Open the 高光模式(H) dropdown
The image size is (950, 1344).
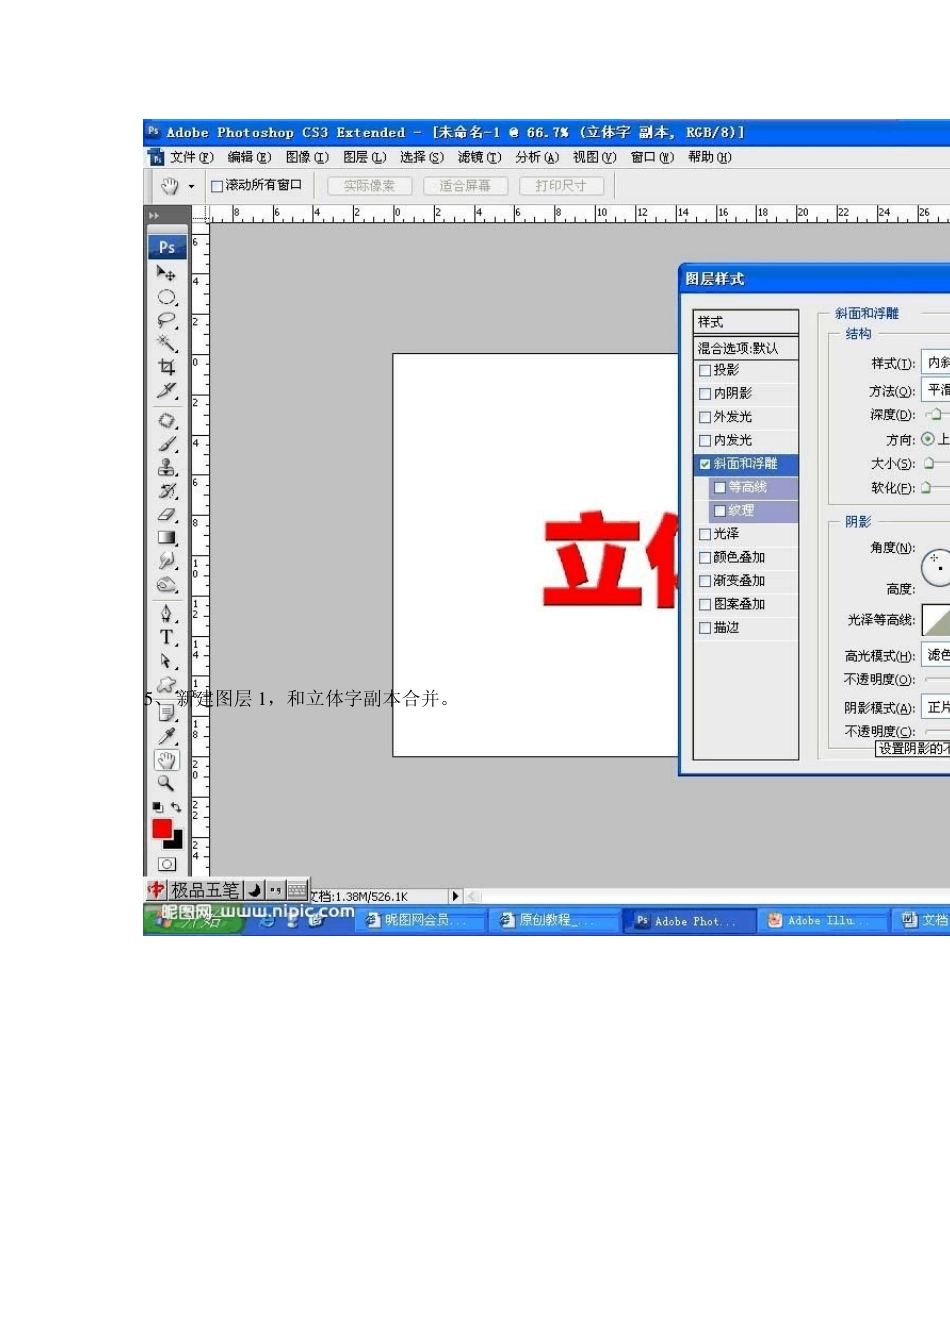click(x=936, y=655)
